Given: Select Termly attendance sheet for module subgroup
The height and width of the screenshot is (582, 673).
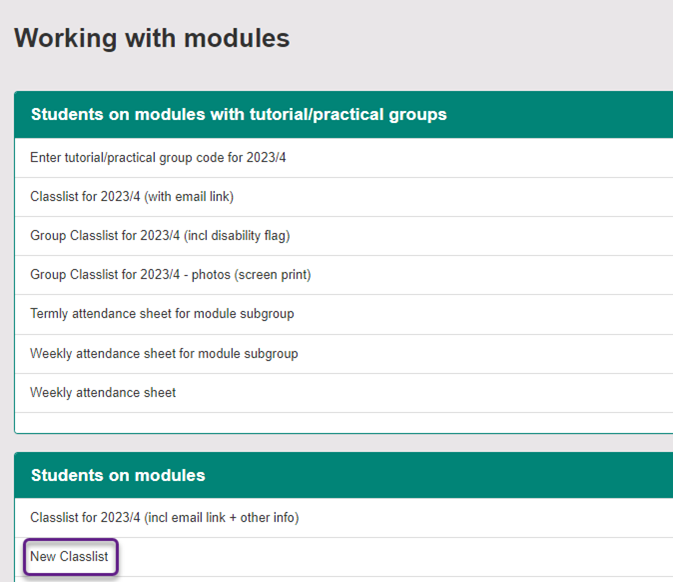Looking at the screenshot, I should pyautogui.click(x=161, y=314).
